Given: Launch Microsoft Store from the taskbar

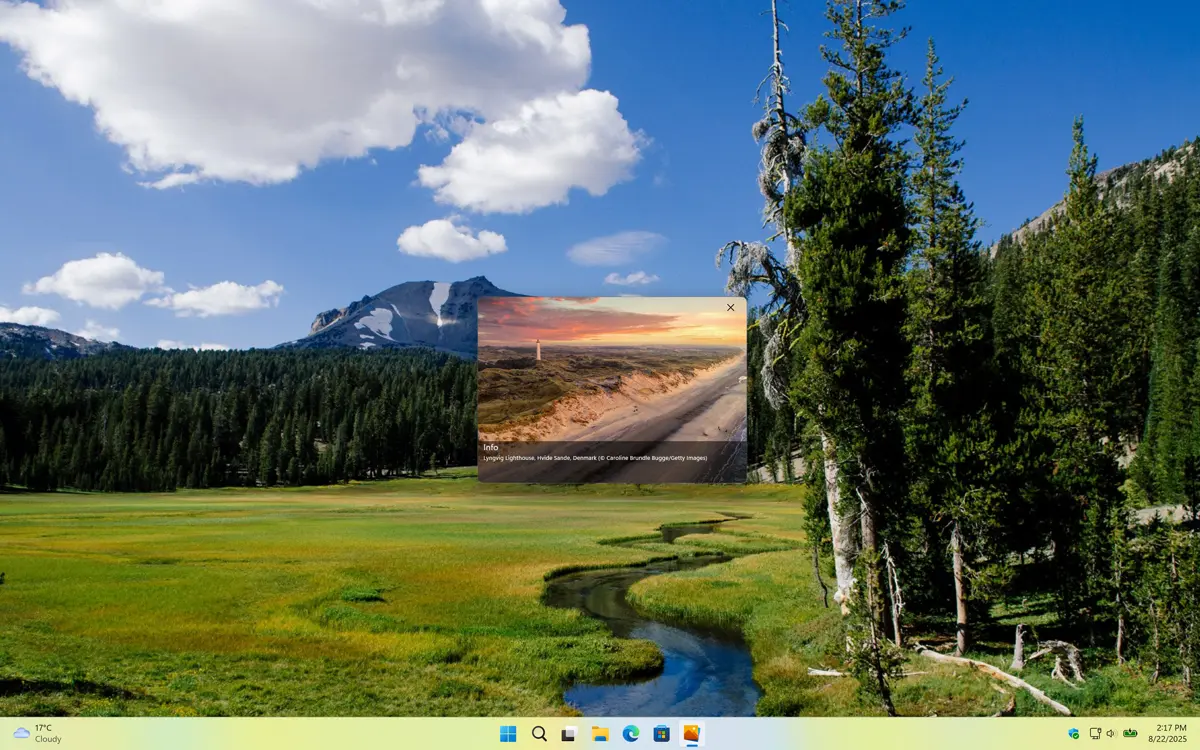Looking at the screenshot, I should (x=661, y=734).
